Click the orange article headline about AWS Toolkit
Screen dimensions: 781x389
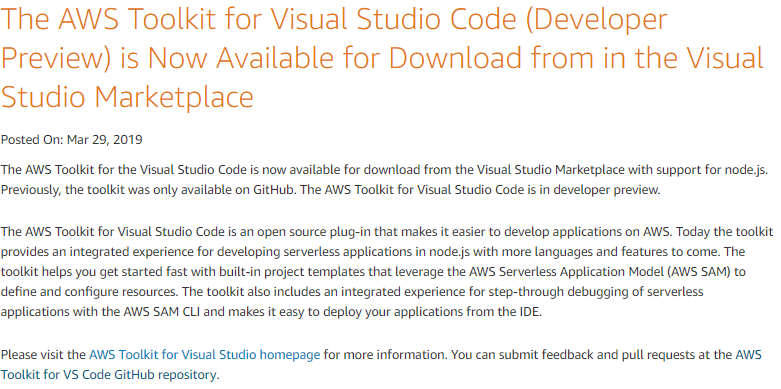(x=382, y=58)
